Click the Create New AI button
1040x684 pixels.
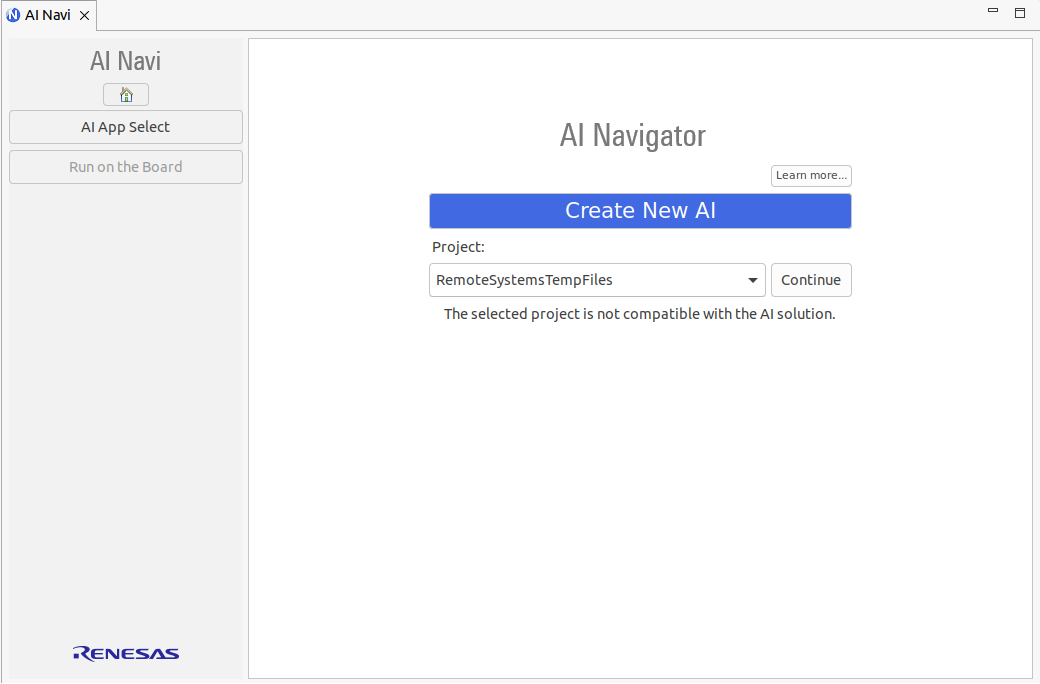tap(640, 211)
